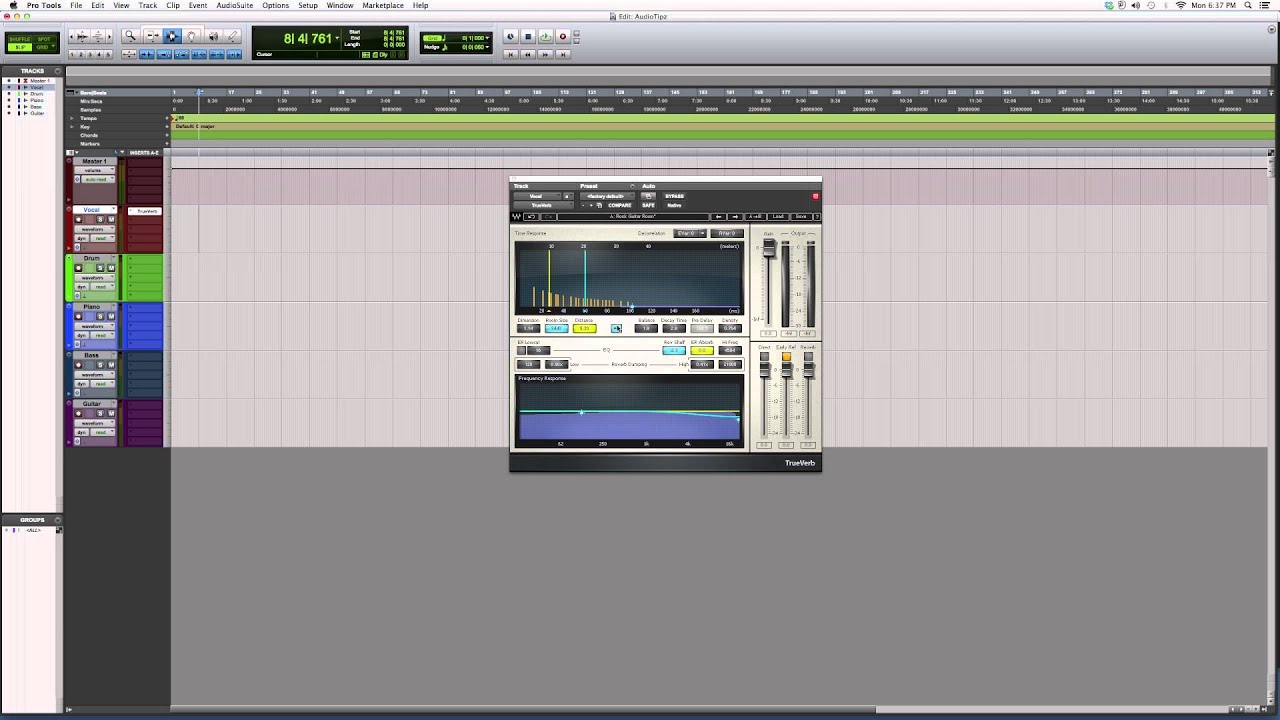Open the Nudge value dropdown
This screenshot has width=1280, height=720.
pyautogui.click(x=487, y=47)
